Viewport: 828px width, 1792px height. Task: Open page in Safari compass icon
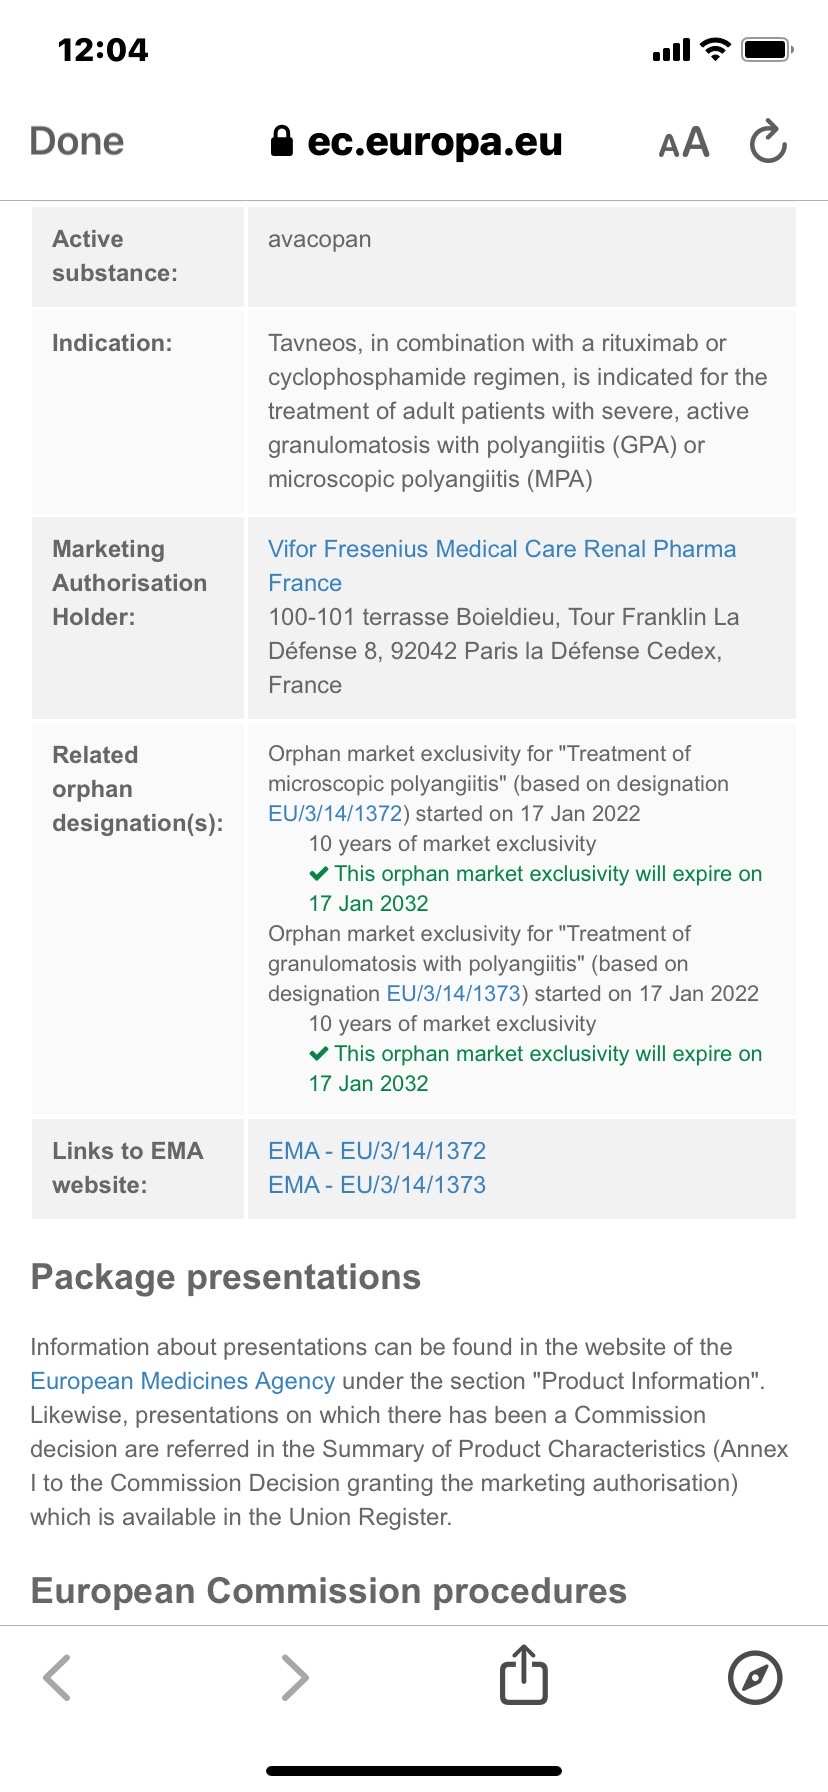pos(755,1677)
